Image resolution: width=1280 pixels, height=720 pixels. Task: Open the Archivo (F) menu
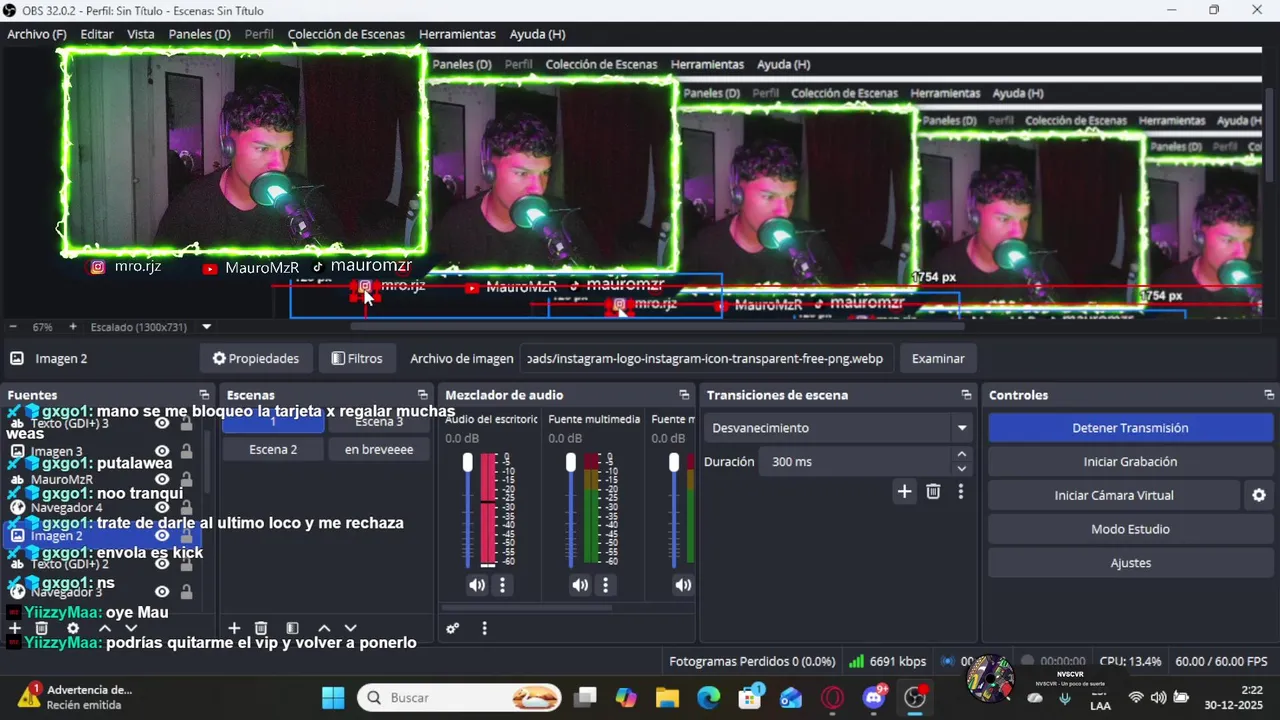coord(37,34)
